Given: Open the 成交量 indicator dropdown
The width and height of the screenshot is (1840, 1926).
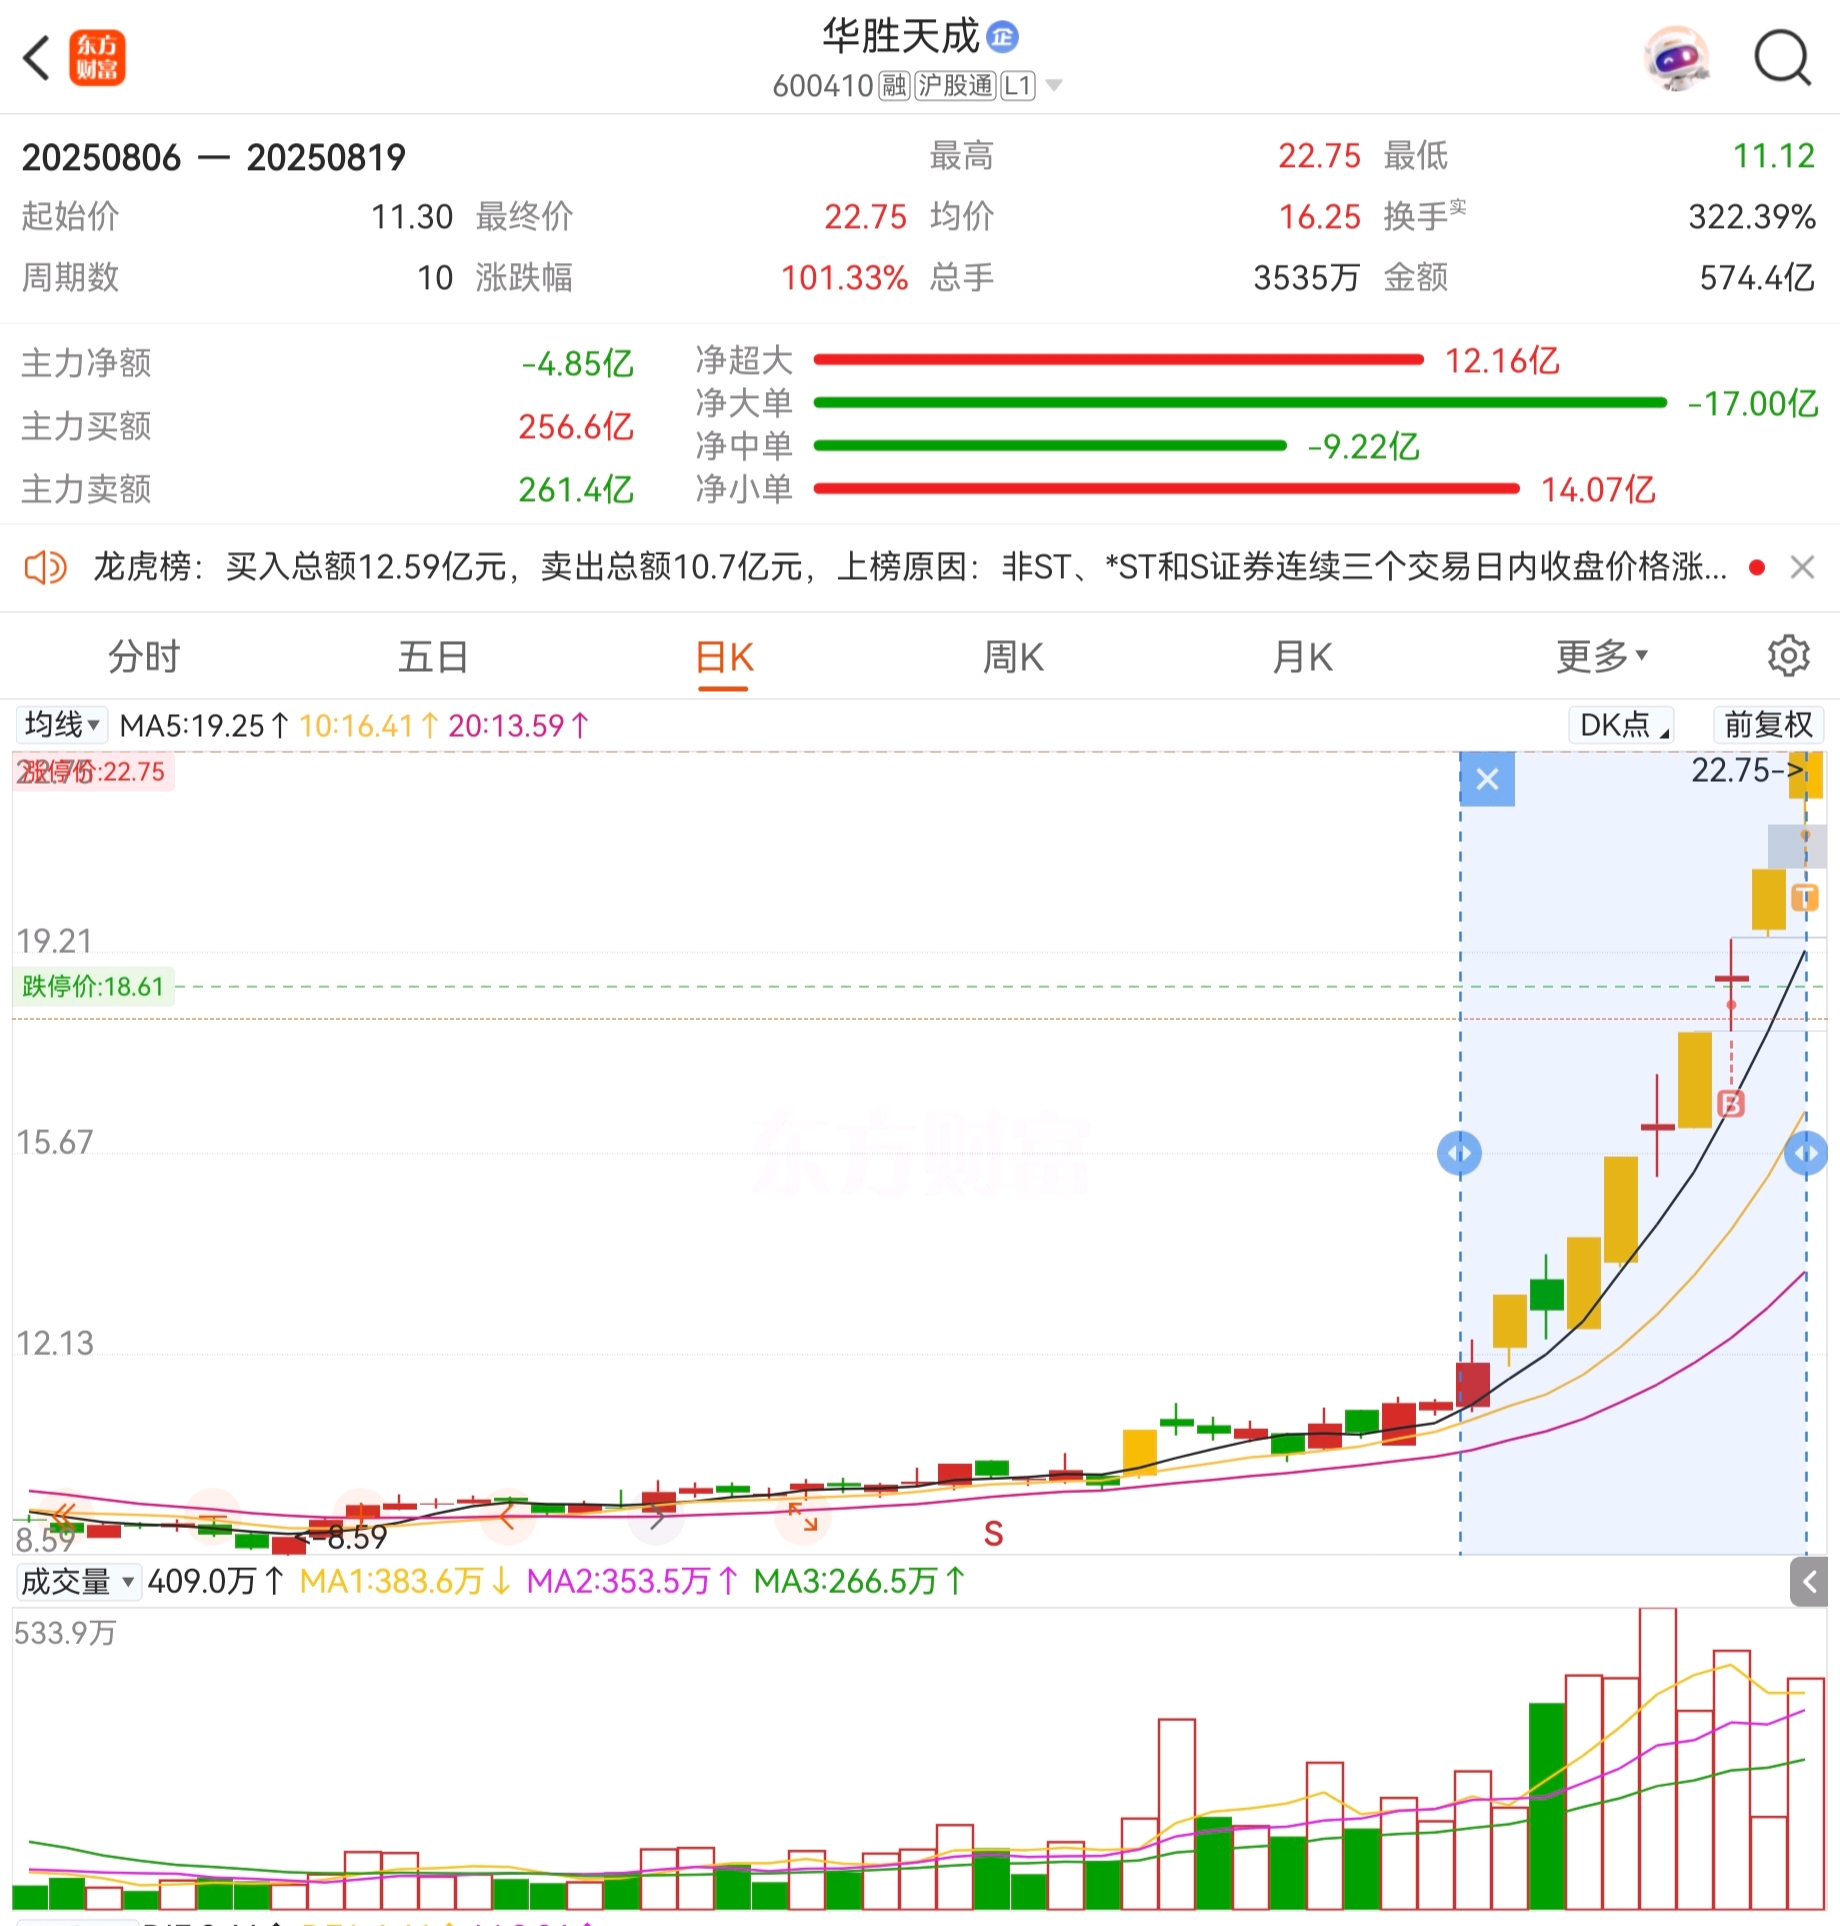Looking at the screenshot, I should [78, 1581].
